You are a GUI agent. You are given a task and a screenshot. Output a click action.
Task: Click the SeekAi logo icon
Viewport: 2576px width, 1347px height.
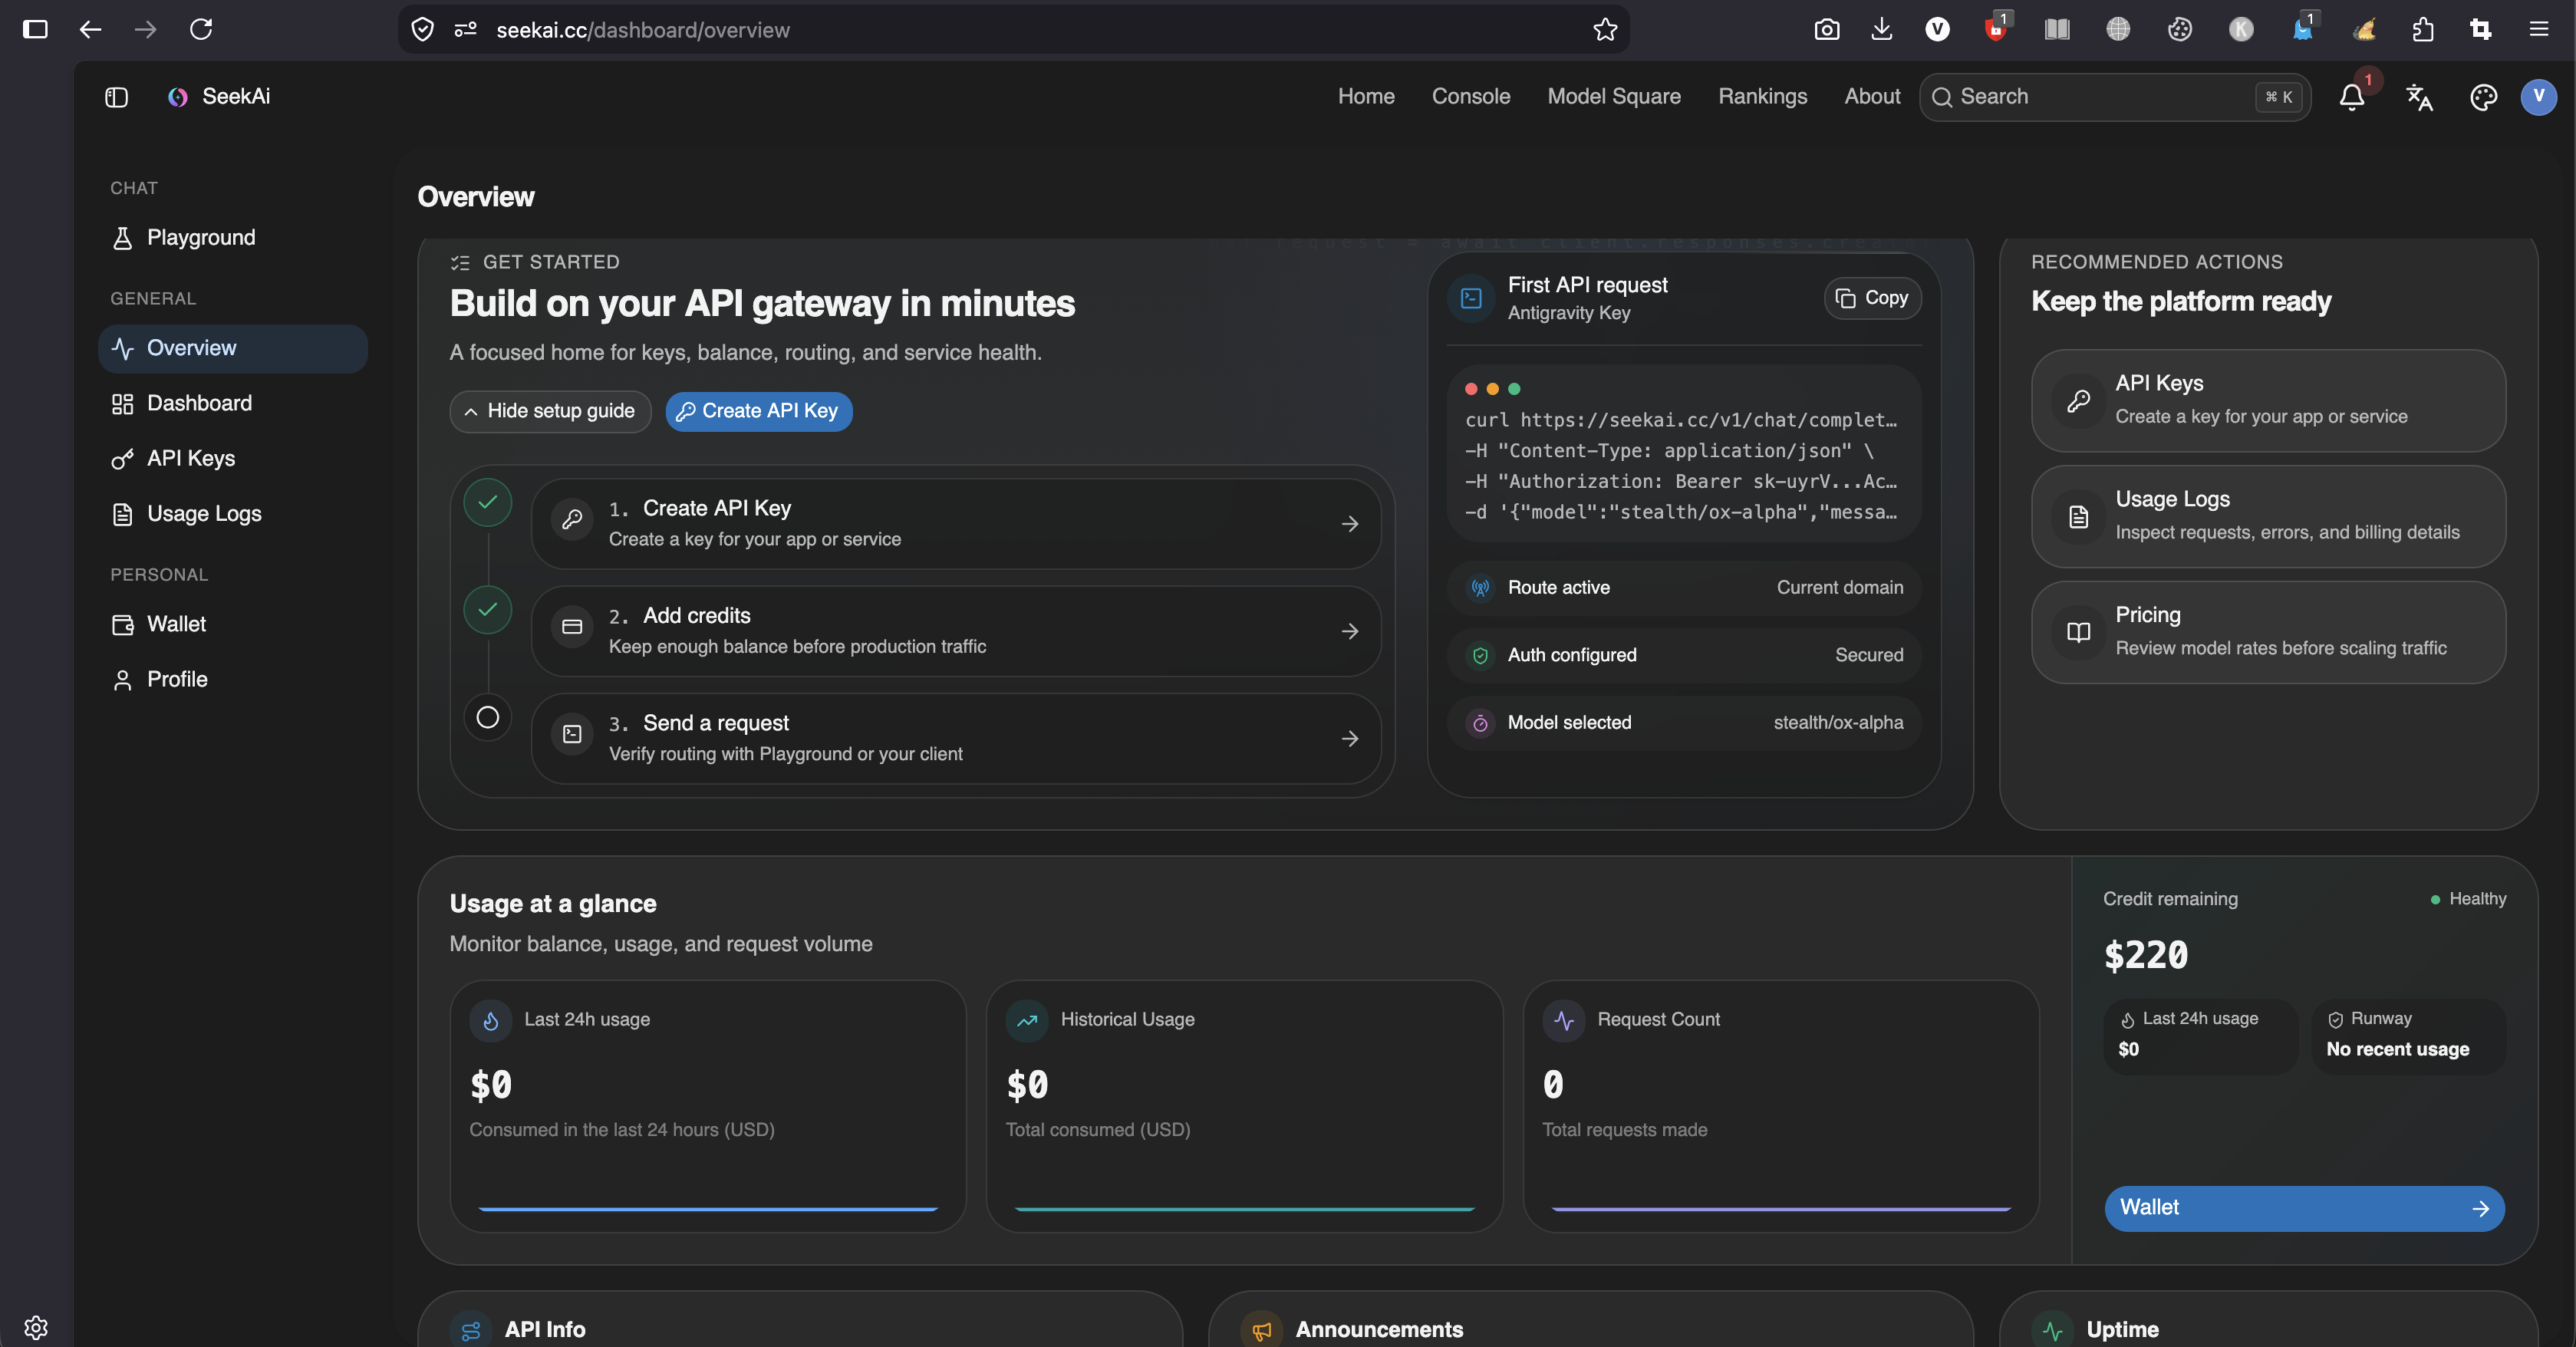[178, 97]
